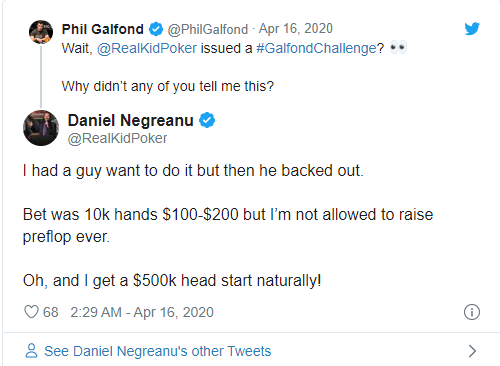Open the @RealKidPoker mention link
The image size is (500, 366).
[147, 48]
